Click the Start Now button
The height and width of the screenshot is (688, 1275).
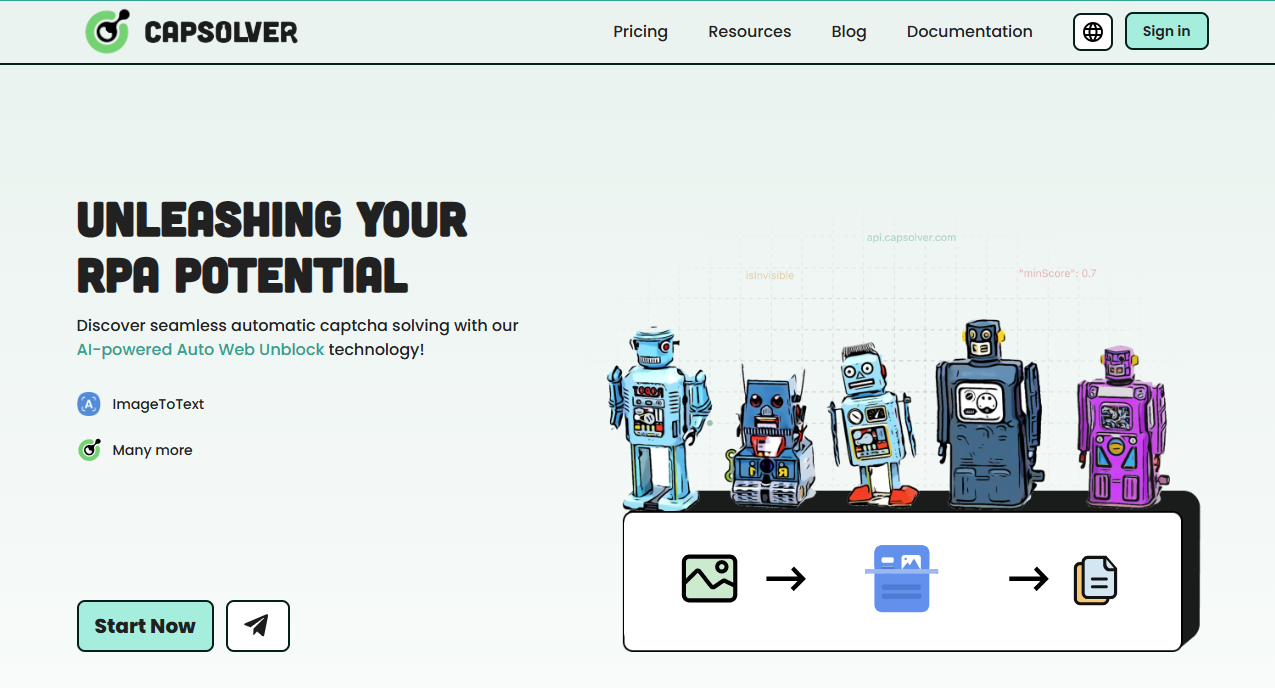coord(145,625)
